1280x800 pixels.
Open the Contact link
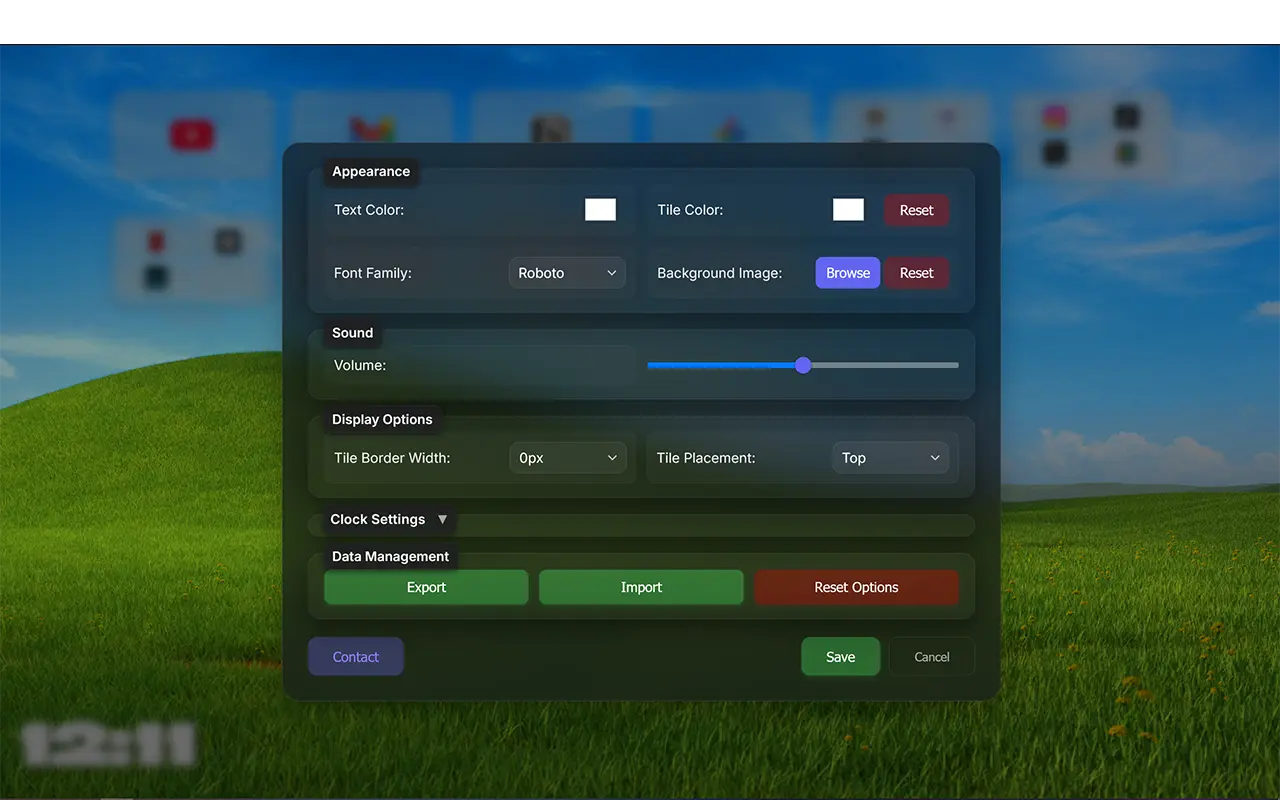coord(356,657)
